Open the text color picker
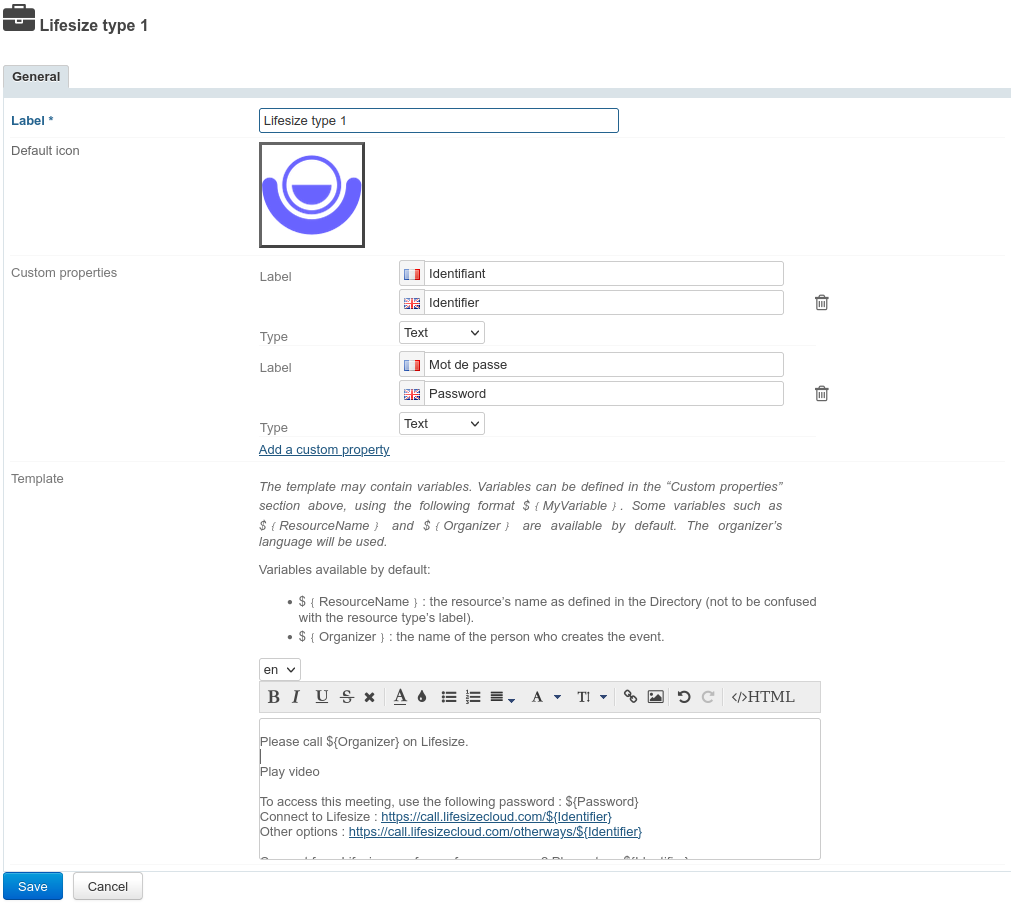 point(400,697)
